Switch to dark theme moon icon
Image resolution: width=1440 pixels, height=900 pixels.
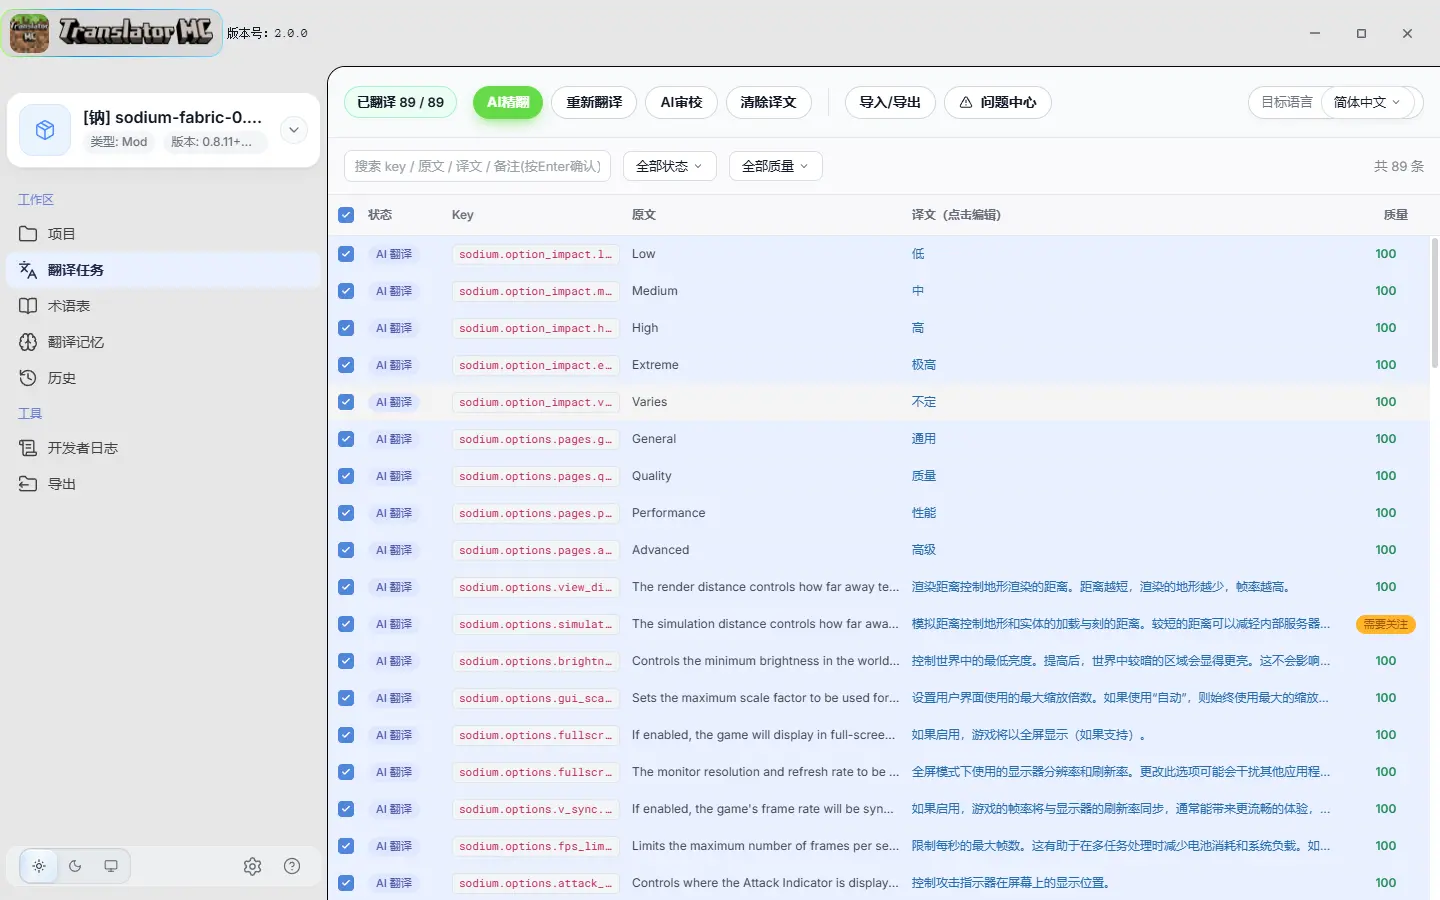pos(75,866)
